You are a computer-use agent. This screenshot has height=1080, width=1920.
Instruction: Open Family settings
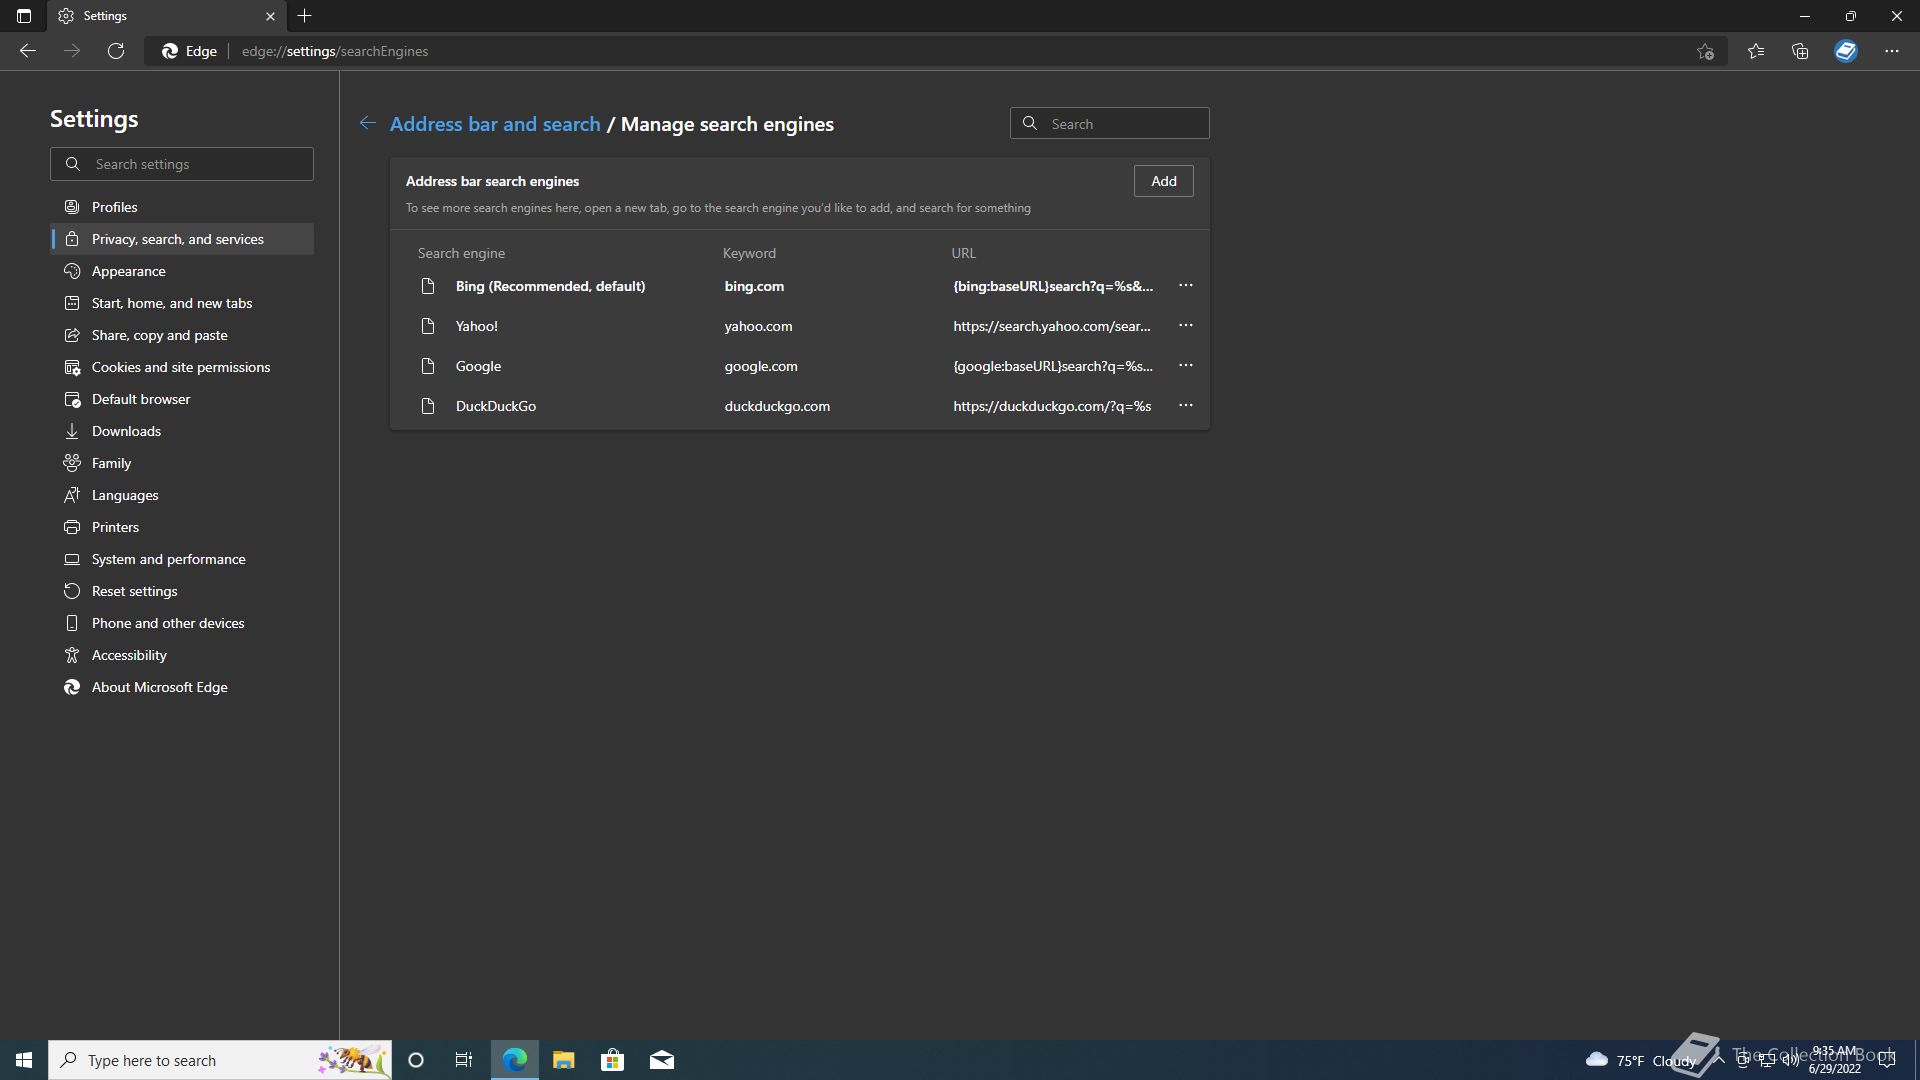(182, 463)
